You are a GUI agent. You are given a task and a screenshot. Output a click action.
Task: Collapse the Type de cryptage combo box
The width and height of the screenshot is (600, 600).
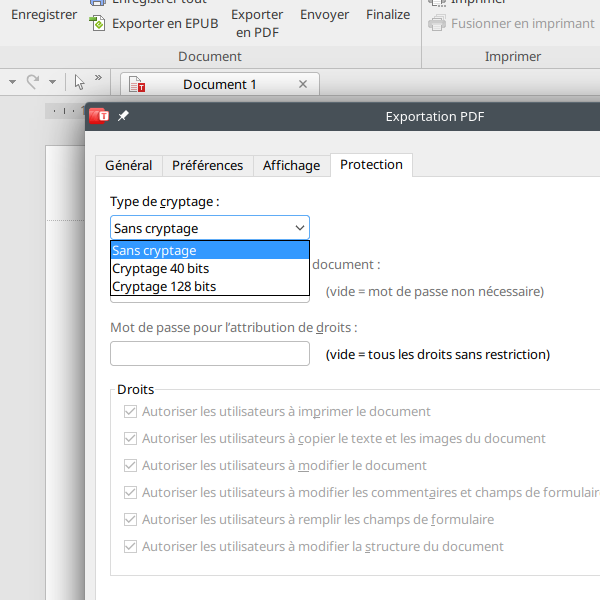pyautogui.click(x=297, y=228)
